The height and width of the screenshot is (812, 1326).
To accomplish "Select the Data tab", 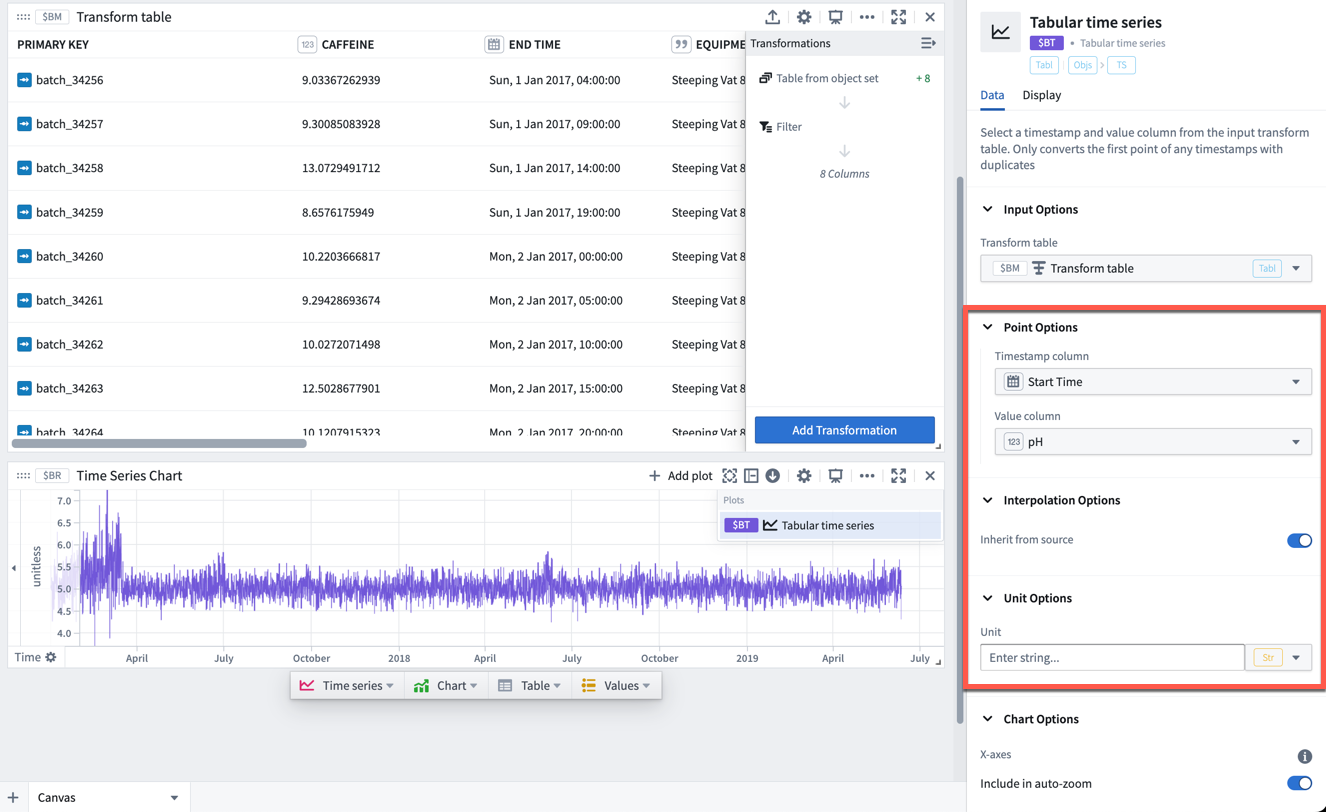I will 992,95.
